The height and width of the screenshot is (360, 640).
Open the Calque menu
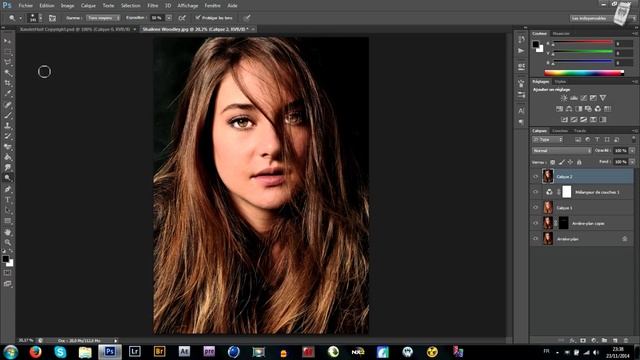88,6
